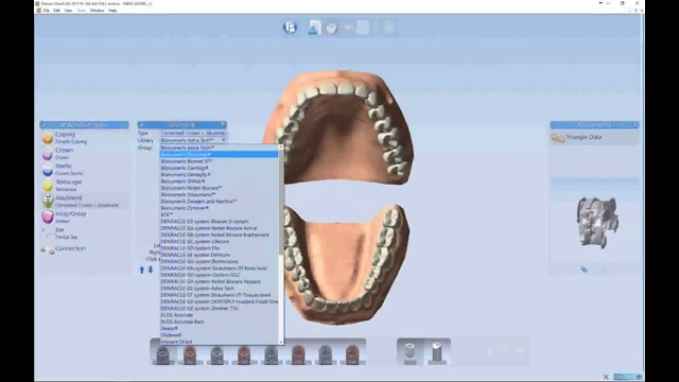Open the File menu

46,10
